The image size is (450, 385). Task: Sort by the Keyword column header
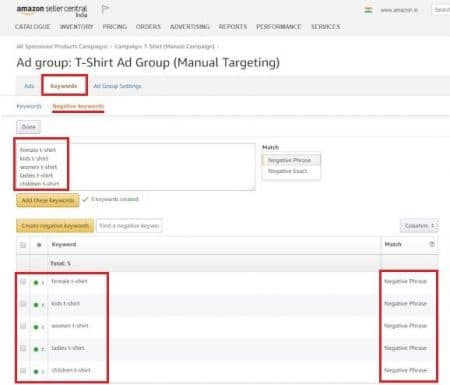(x=64, y=244)
